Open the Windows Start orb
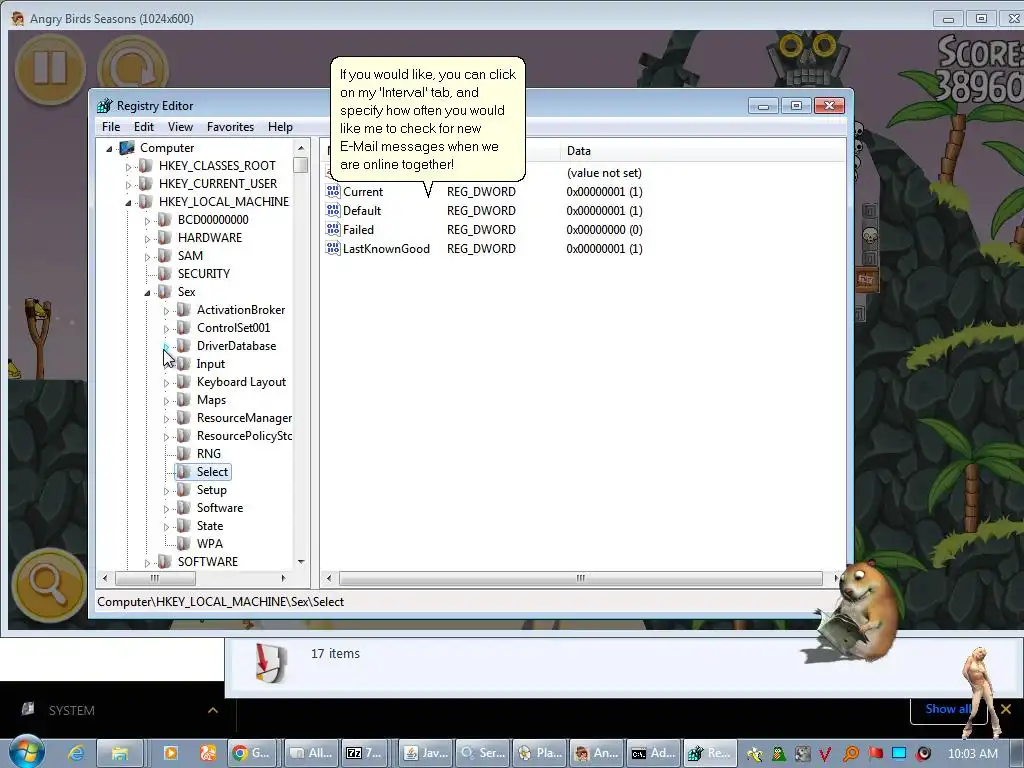Viewport: 1024px width, 768px height. 26,752
